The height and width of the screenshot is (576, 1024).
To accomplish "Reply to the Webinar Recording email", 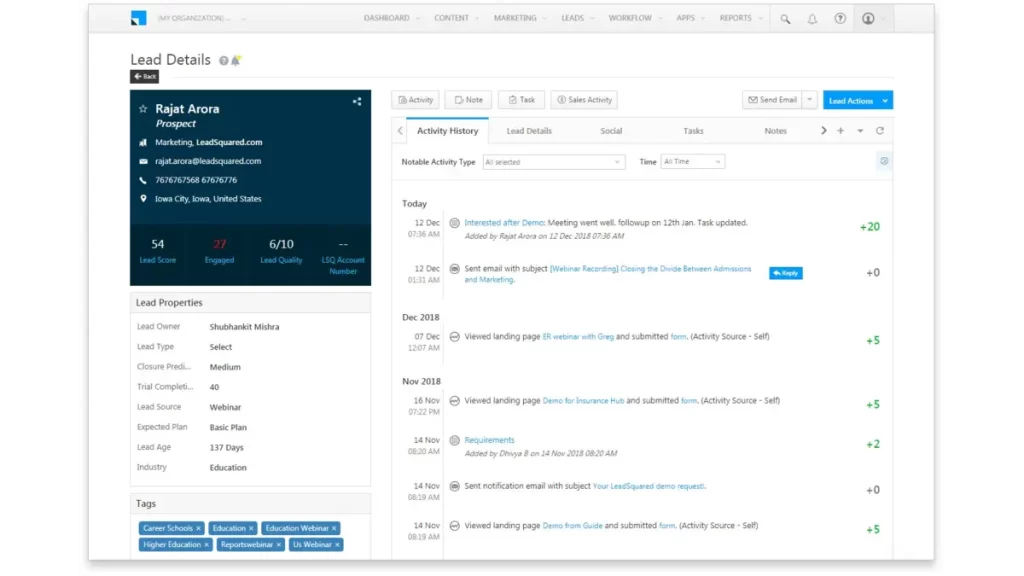I will tap(785, 271).
